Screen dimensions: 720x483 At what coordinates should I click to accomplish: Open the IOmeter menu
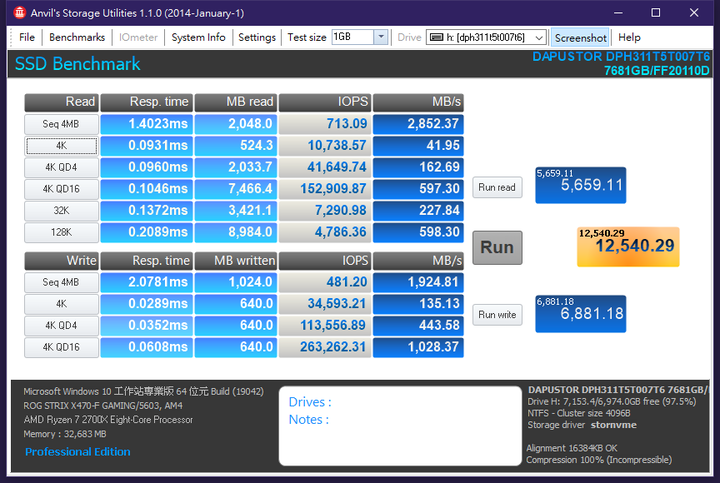pyautogui.click(x=138, y=37)
